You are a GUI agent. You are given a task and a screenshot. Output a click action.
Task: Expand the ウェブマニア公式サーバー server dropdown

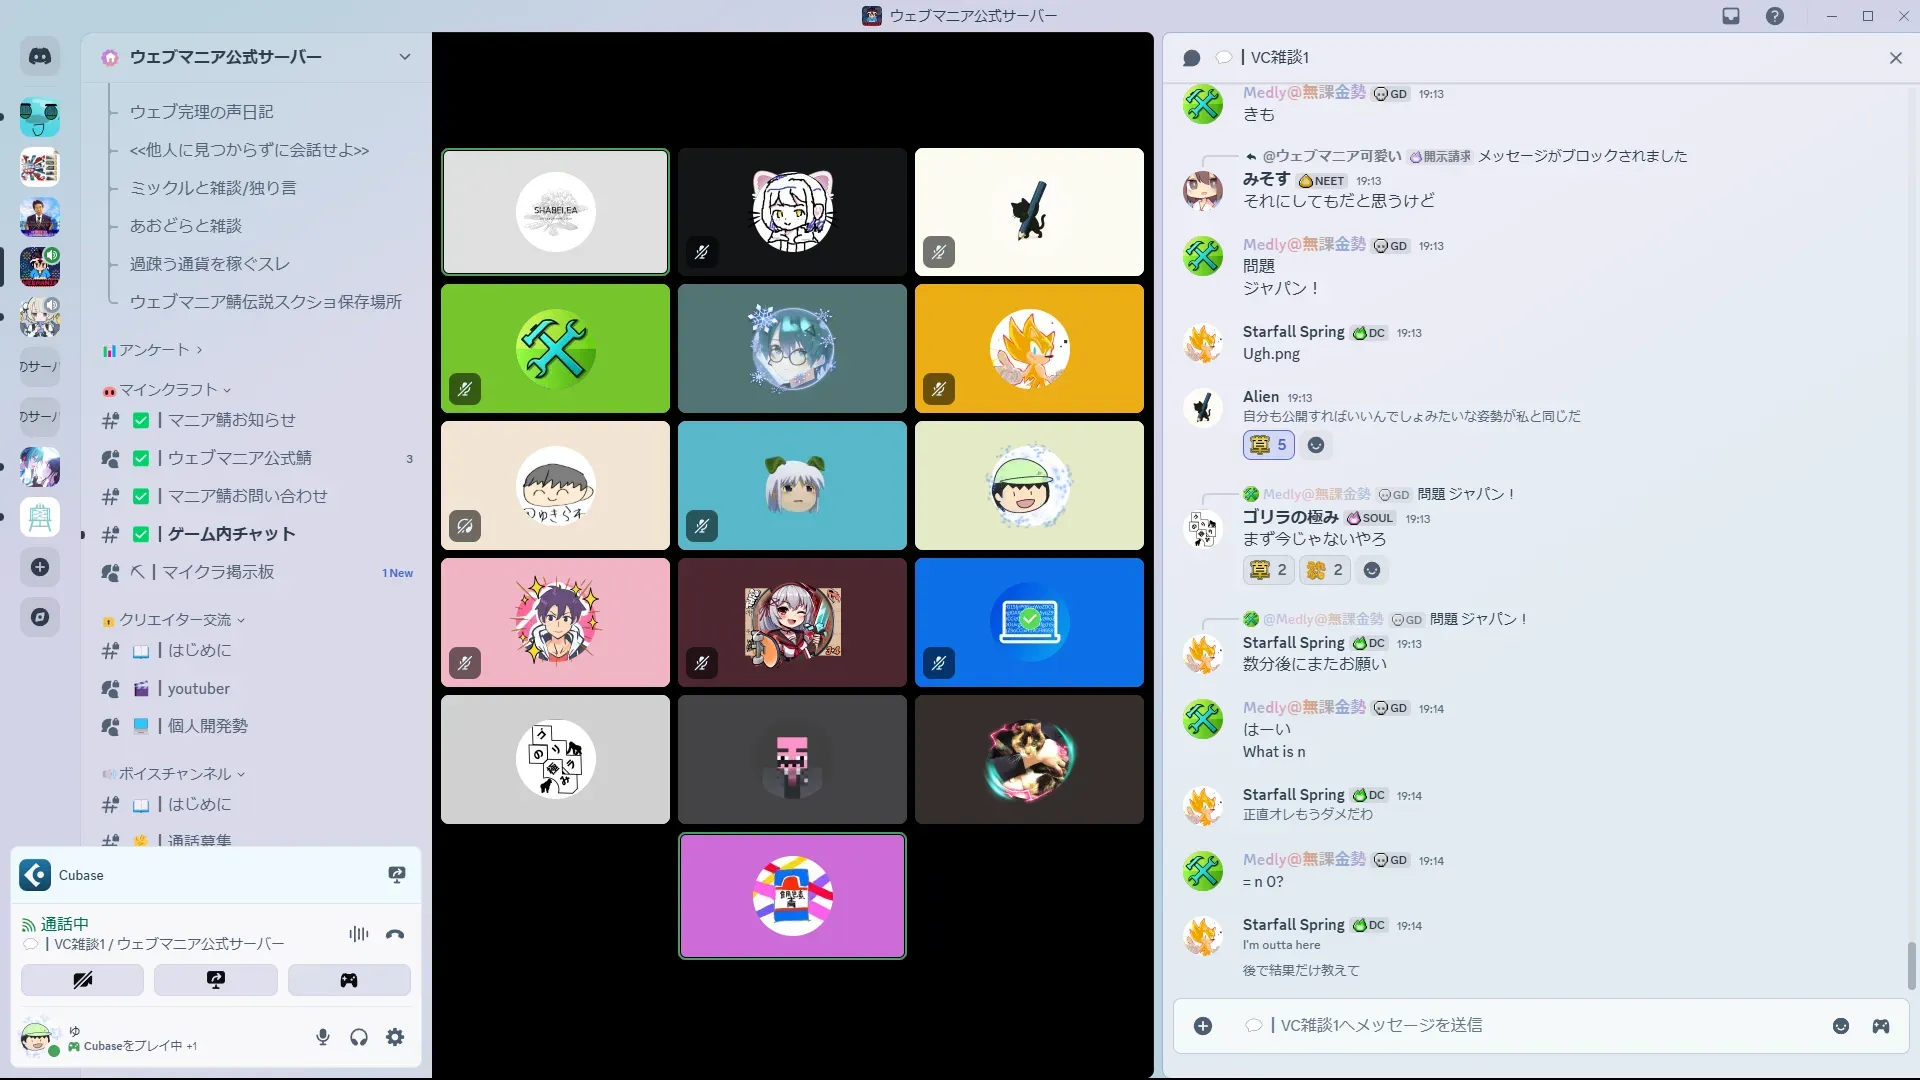404,57
